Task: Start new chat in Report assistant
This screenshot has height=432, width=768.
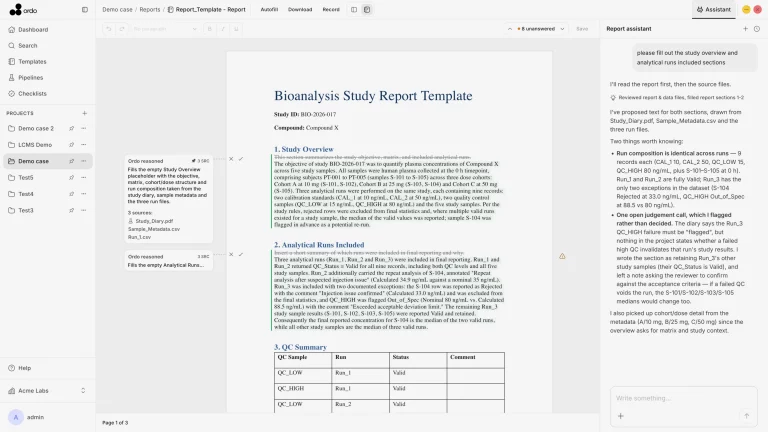Action: (745, 29)
